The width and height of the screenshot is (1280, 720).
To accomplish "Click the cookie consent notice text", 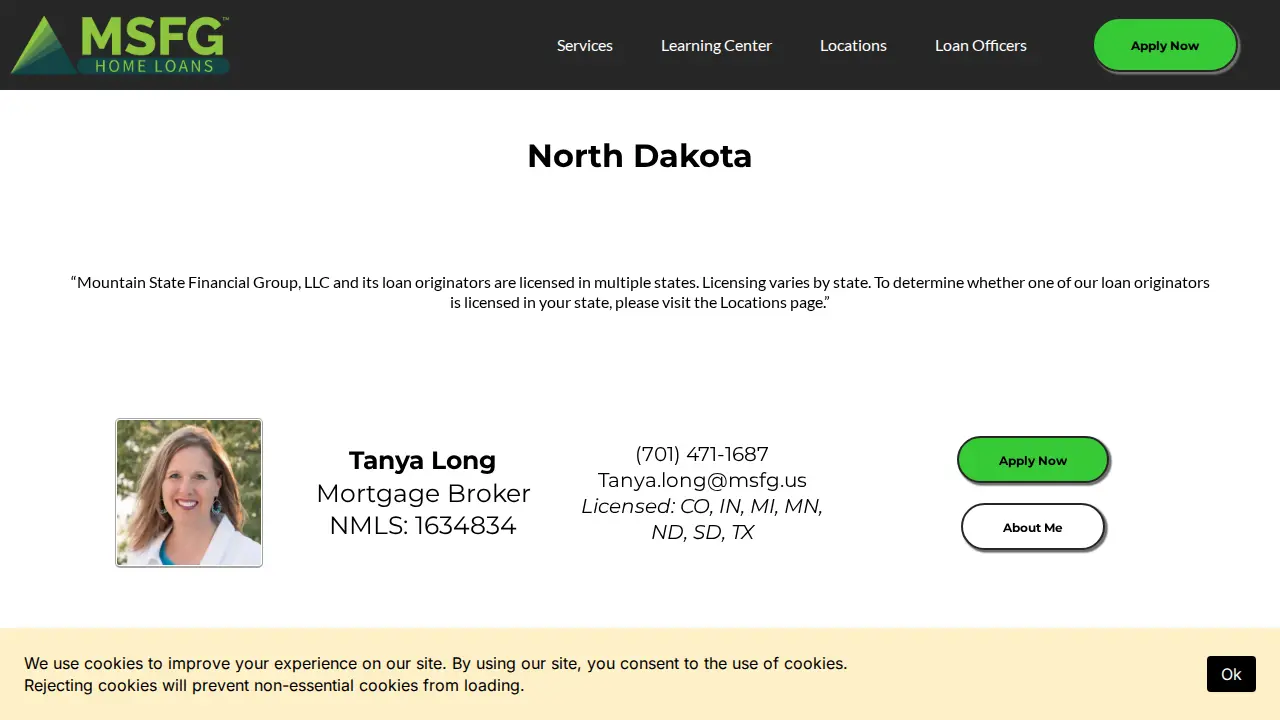I will (x=436, y=674).
